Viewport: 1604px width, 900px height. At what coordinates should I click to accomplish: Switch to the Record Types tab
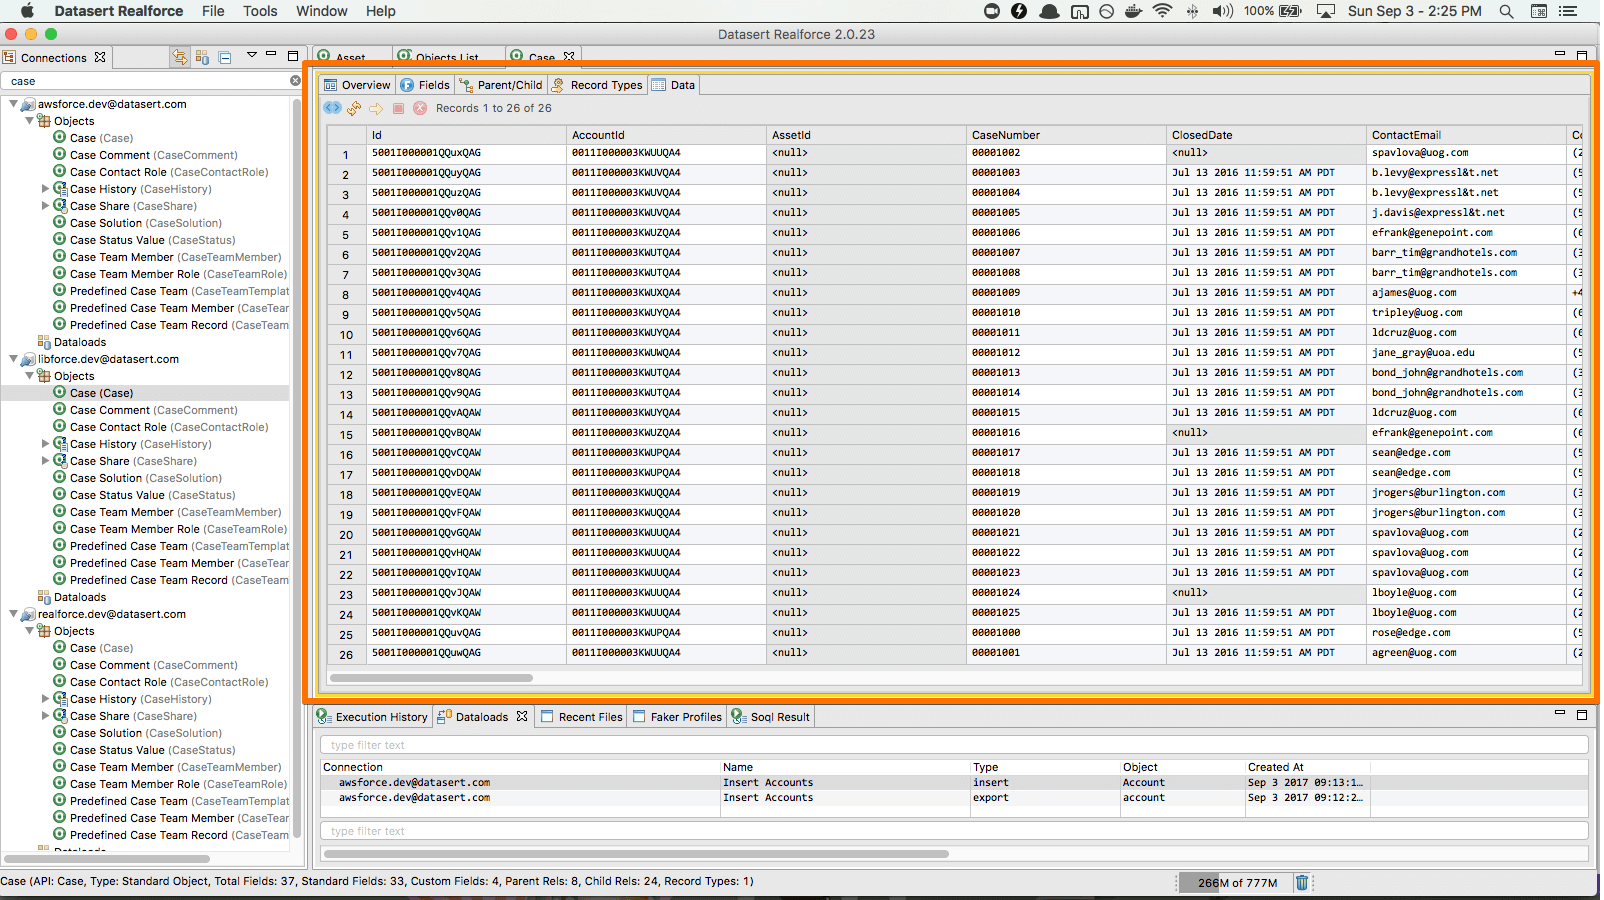pos(597,85)
